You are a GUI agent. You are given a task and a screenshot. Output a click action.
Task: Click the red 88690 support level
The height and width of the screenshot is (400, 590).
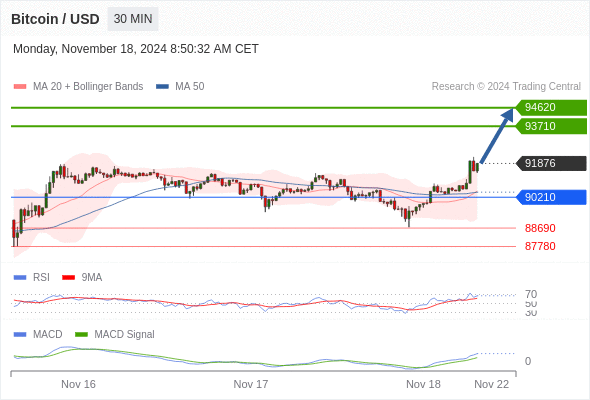click(540, 228)
